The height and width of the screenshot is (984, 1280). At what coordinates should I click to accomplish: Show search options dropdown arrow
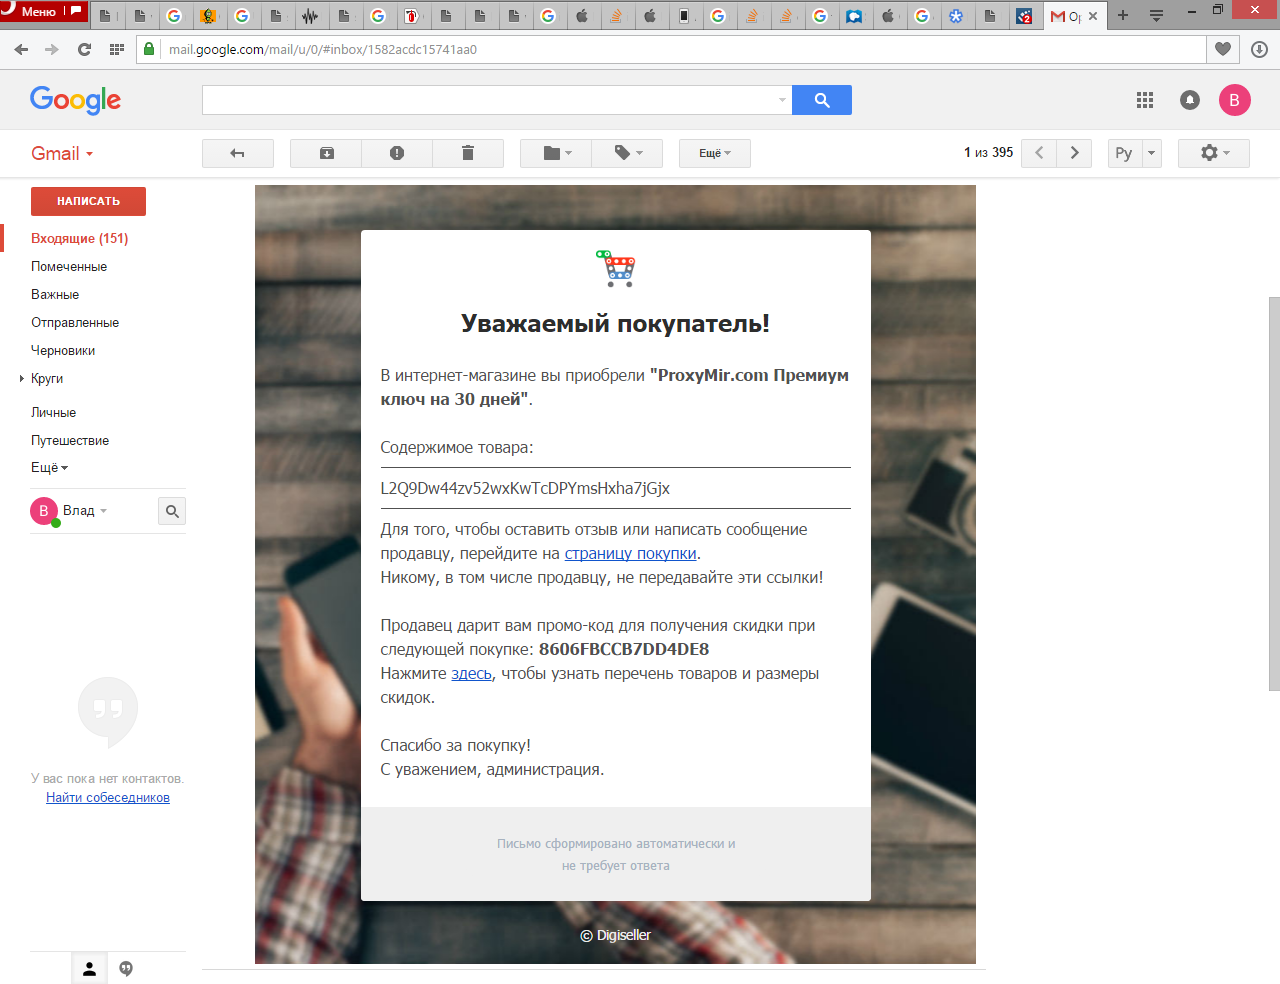click(x=782, y=100)
